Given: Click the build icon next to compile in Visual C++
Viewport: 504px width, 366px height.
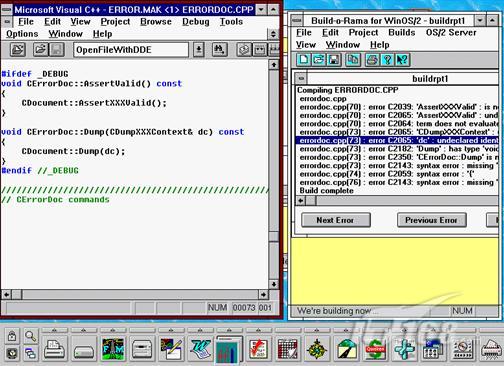Looking at the screenshot, I should [260, 50].
